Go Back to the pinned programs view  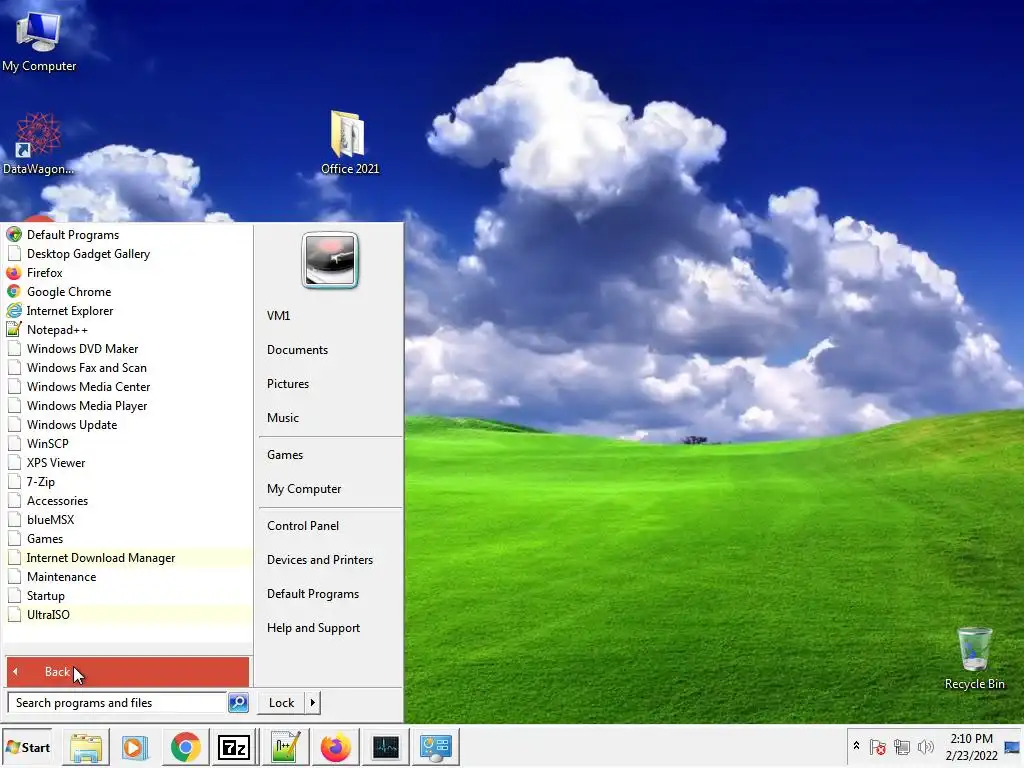pyautogui.click(x=128, y=671)
